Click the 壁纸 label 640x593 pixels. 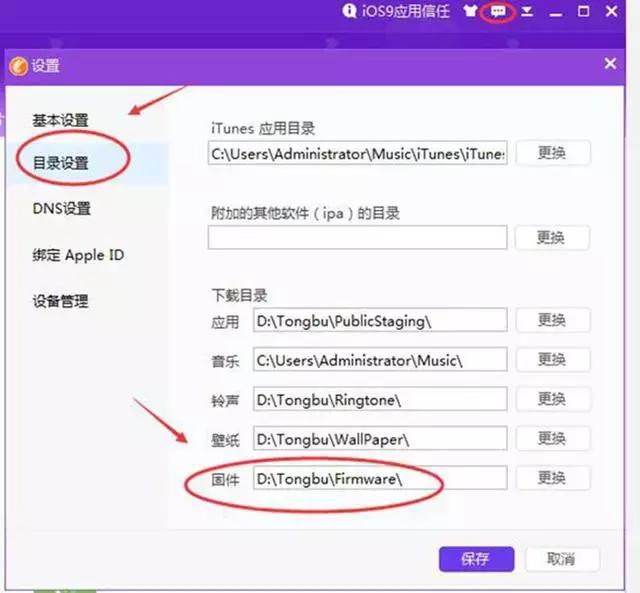click(x=225, y=440)
